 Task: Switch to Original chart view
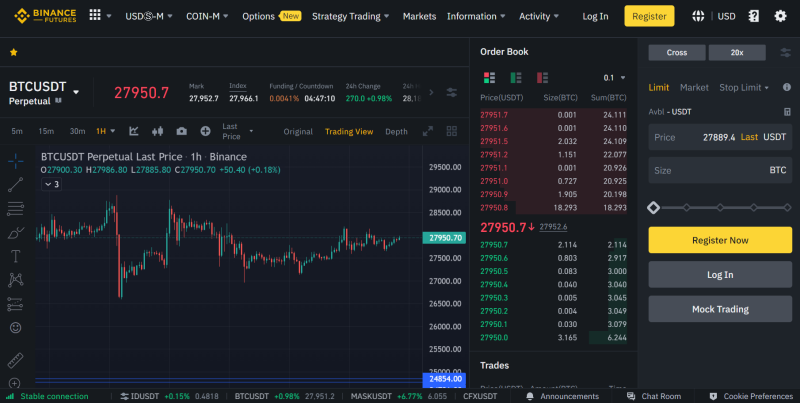pyautogui.click(x=298, y=132)
